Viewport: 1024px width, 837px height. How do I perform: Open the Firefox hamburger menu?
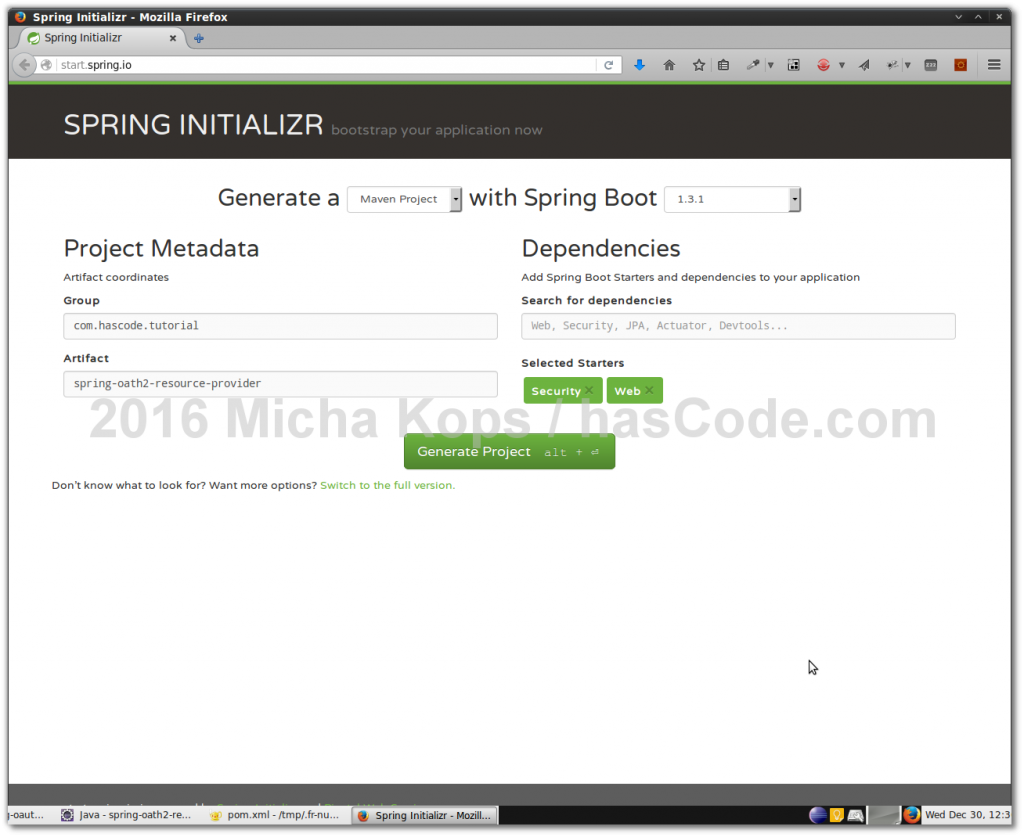click(x=993, y=64)
